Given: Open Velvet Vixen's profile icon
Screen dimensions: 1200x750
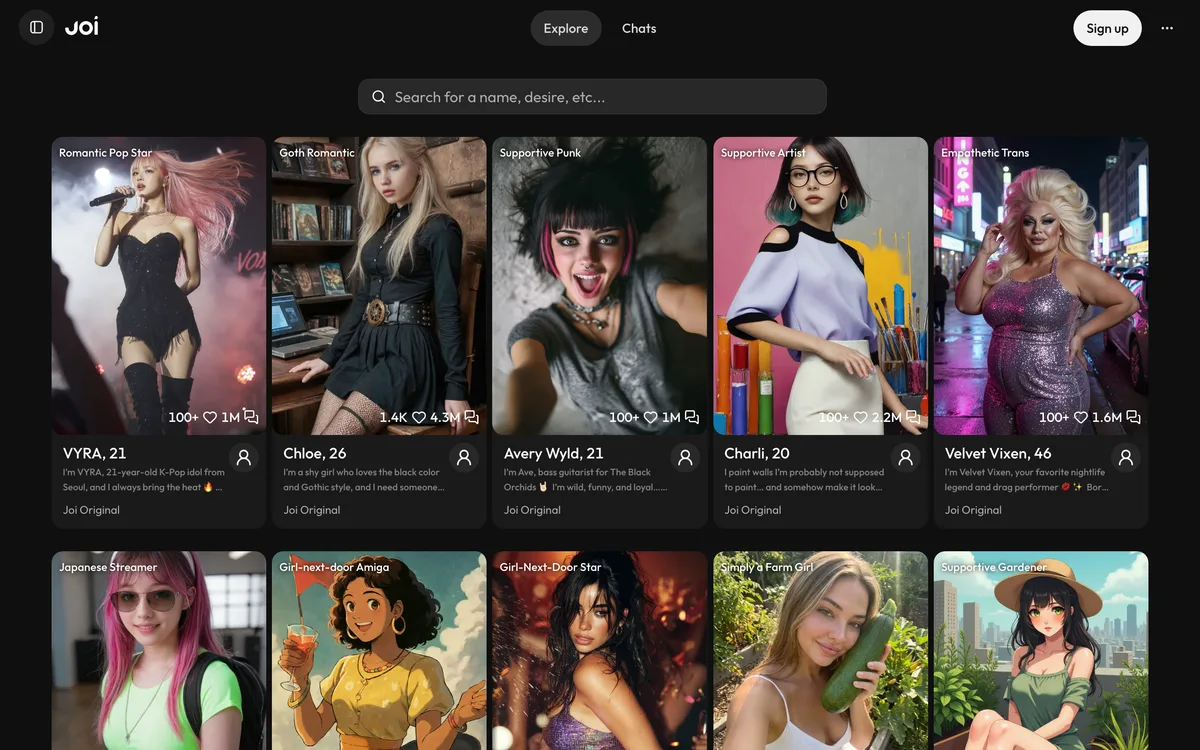Looking at the screenshot, I should [x=1126, y=457].
